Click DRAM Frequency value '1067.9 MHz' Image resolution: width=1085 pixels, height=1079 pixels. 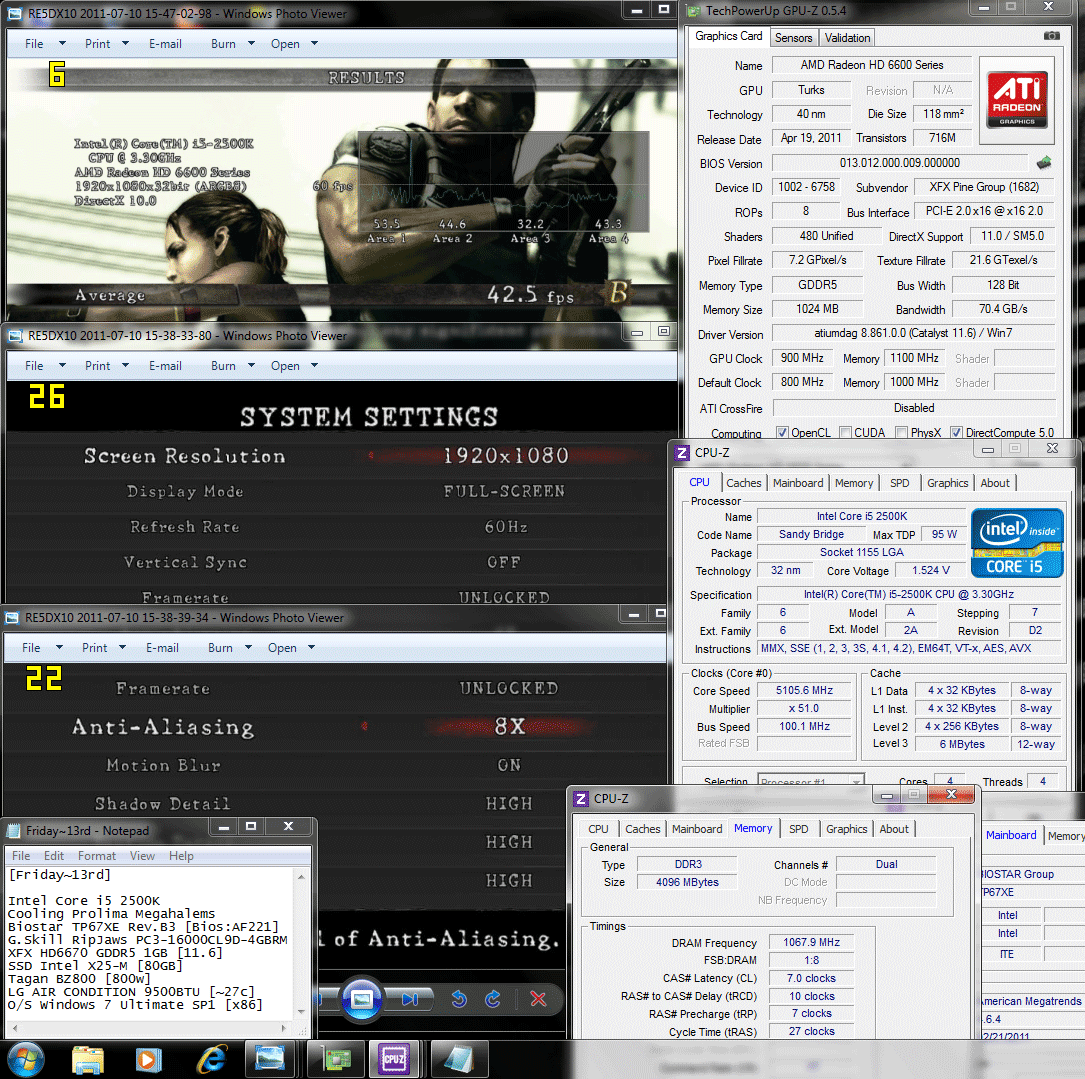click(x=812, y=943)
